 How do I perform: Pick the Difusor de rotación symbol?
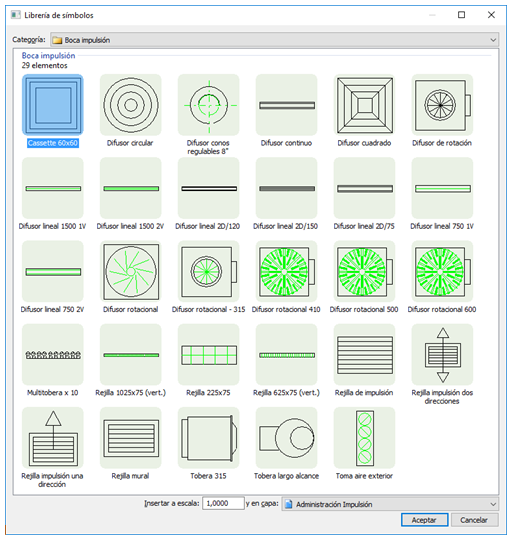point(442,105)
